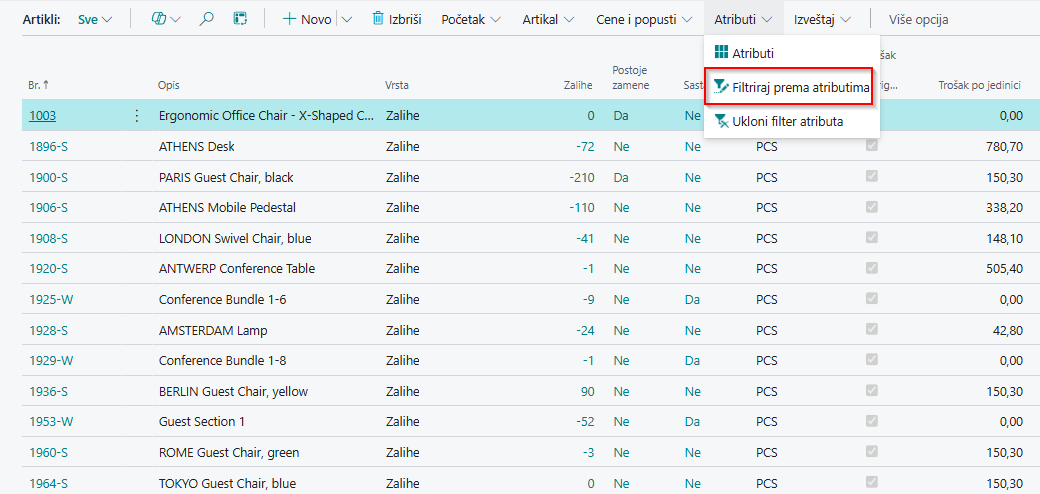Click the search magnifier icon
Viewport: 1040px width, 494px height.
[207, 19]
